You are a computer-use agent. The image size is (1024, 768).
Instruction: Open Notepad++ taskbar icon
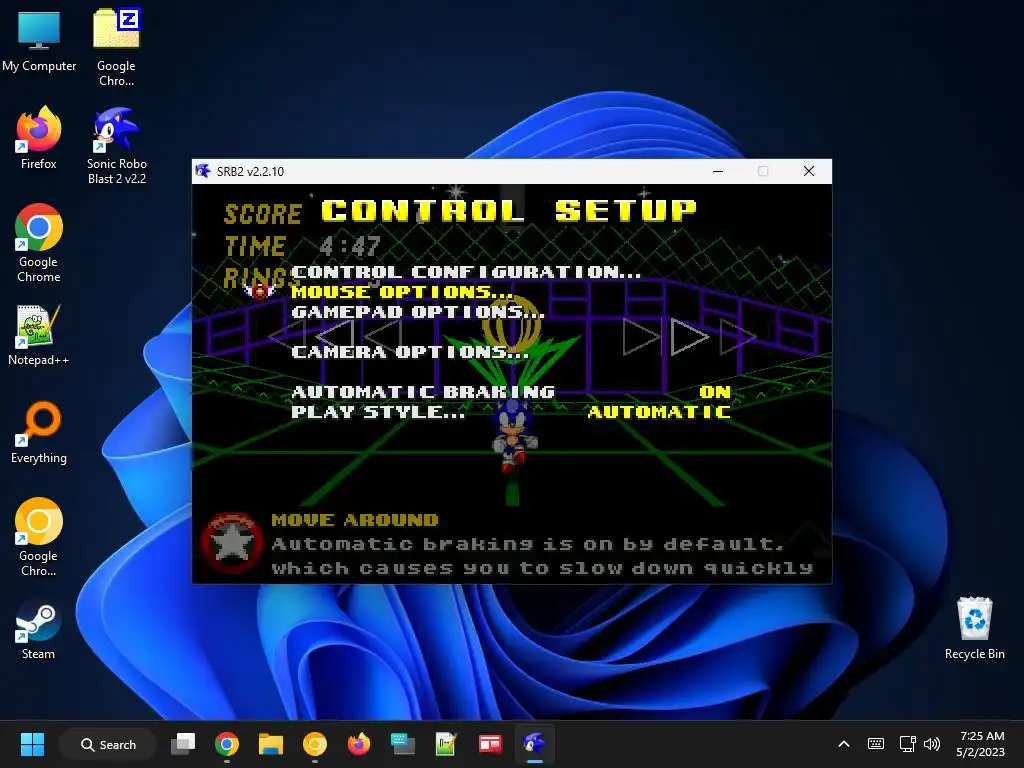click(x=446, y=744)
